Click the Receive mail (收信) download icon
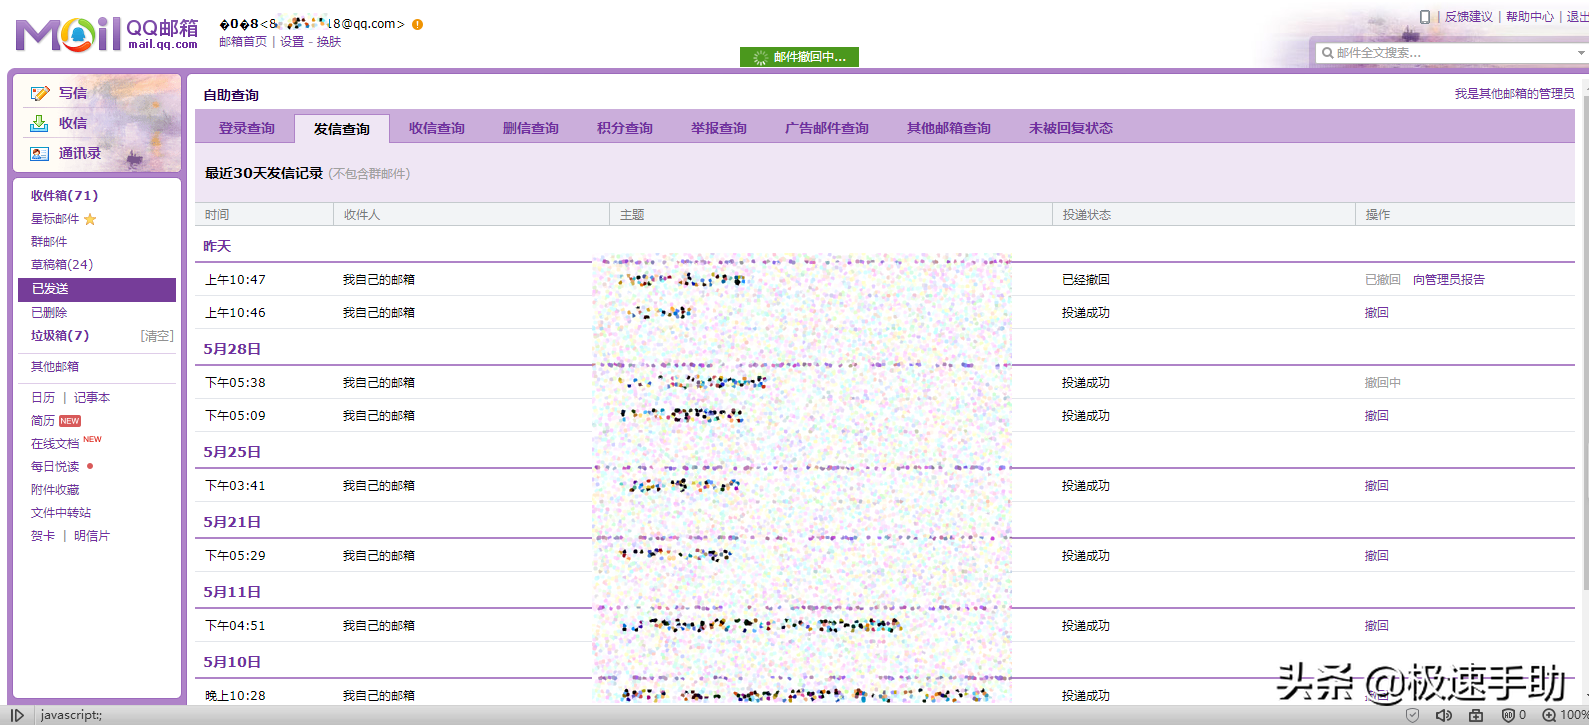Image resolution: width=1589 pixels, height=725 pixels. pyautogui.click(x=39, y=123)
